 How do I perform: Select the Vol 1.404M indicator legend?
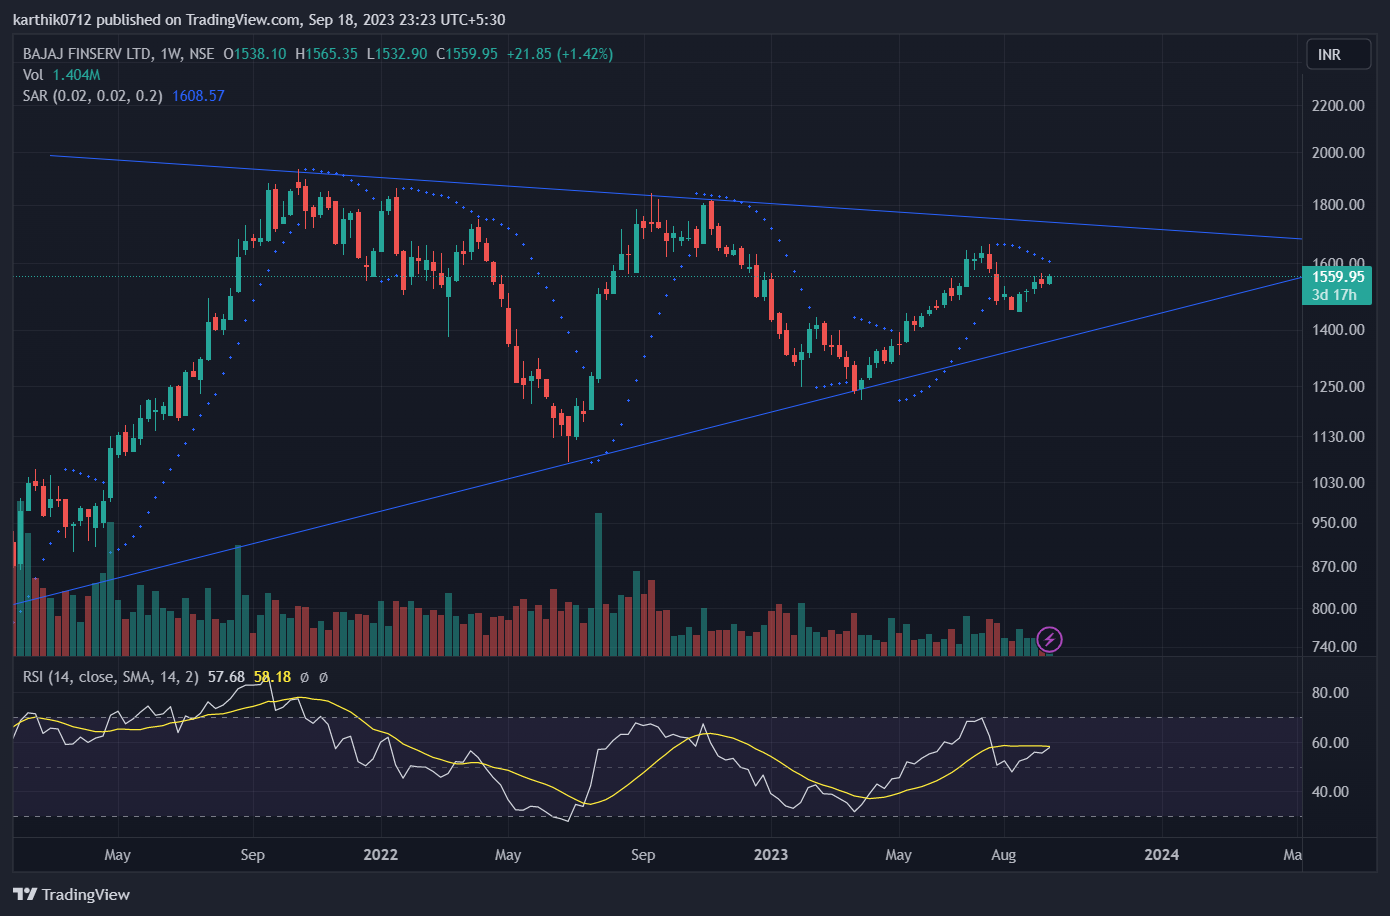[x=62, y=75]
